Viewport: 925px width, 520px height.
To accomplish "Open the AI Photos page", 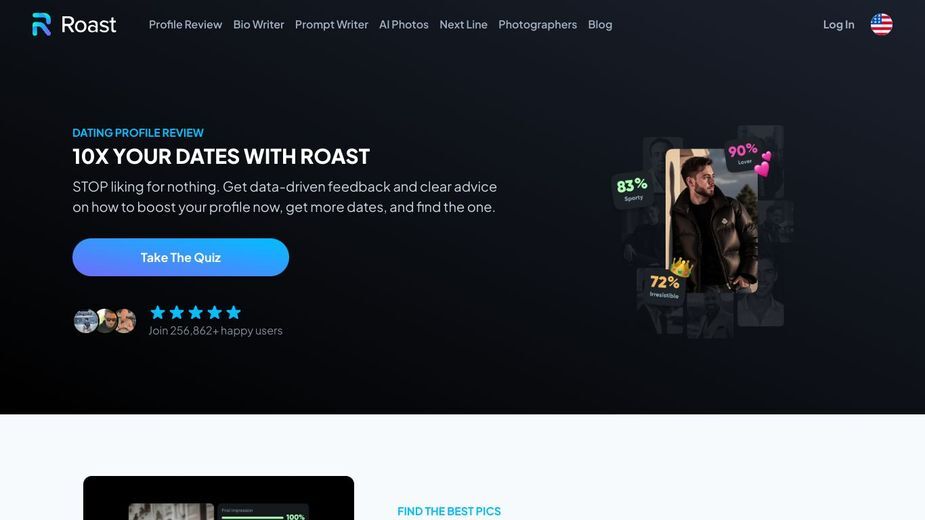I will tap(404, 24).
